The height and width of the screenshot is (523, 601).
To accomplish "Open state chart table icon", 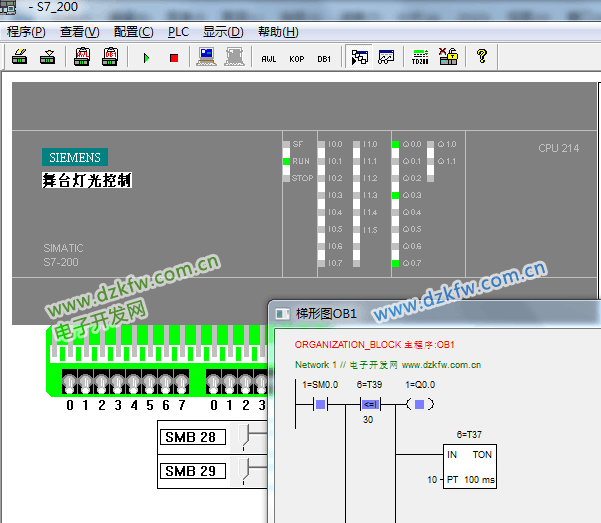I will pos(386,57).
